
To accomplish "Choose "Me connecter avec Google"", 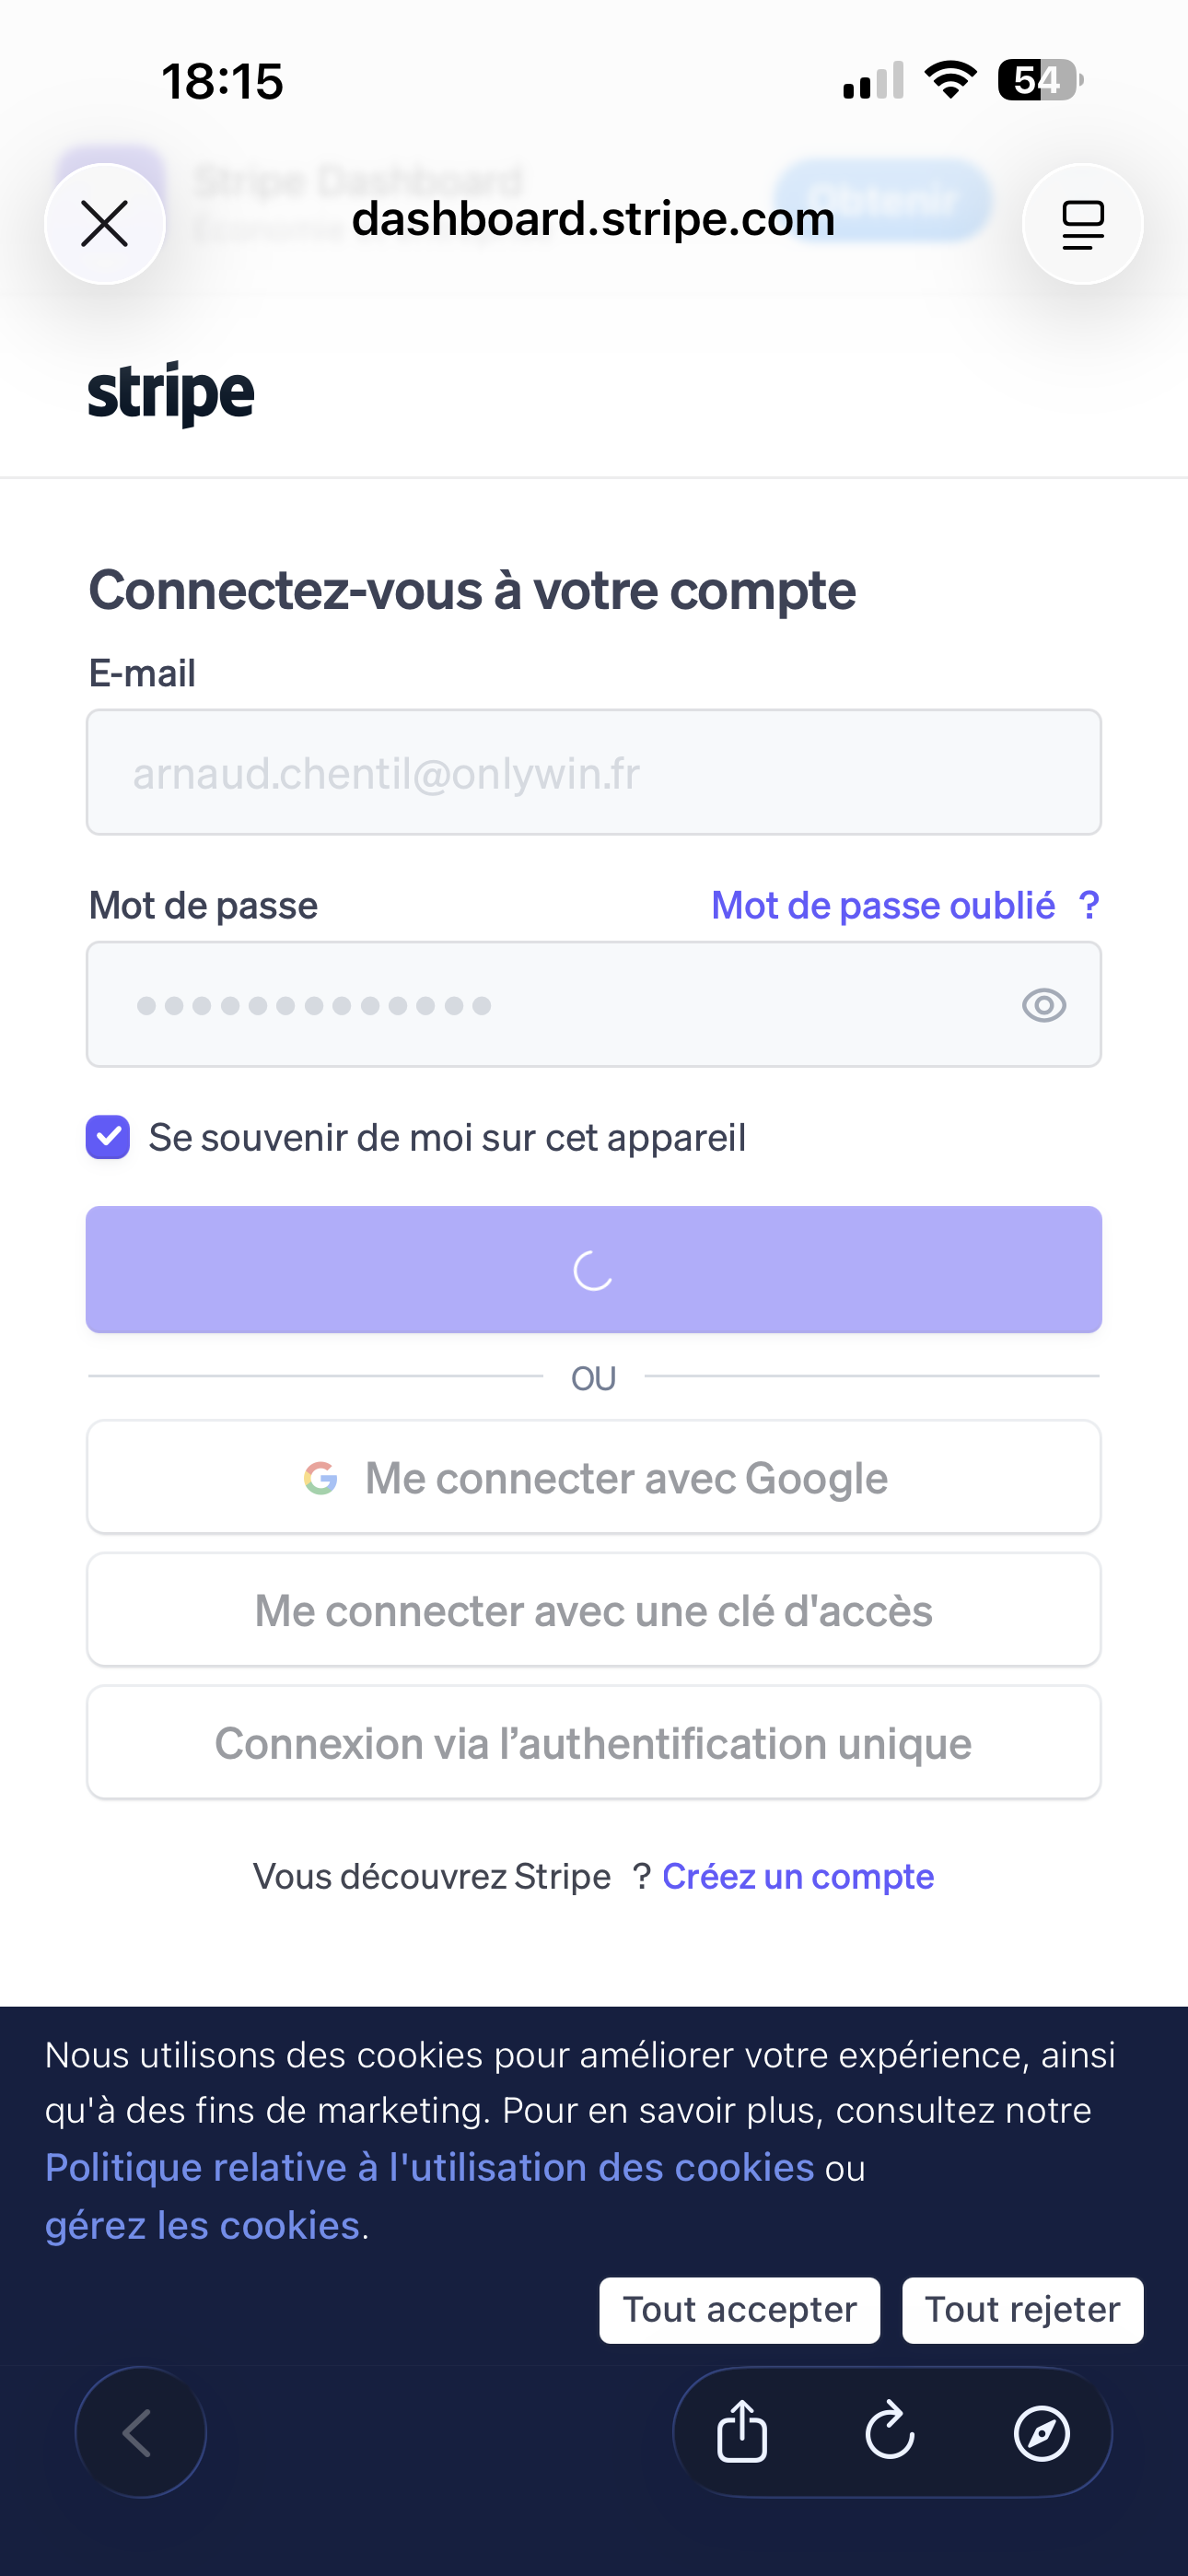I will [594, 1478].
